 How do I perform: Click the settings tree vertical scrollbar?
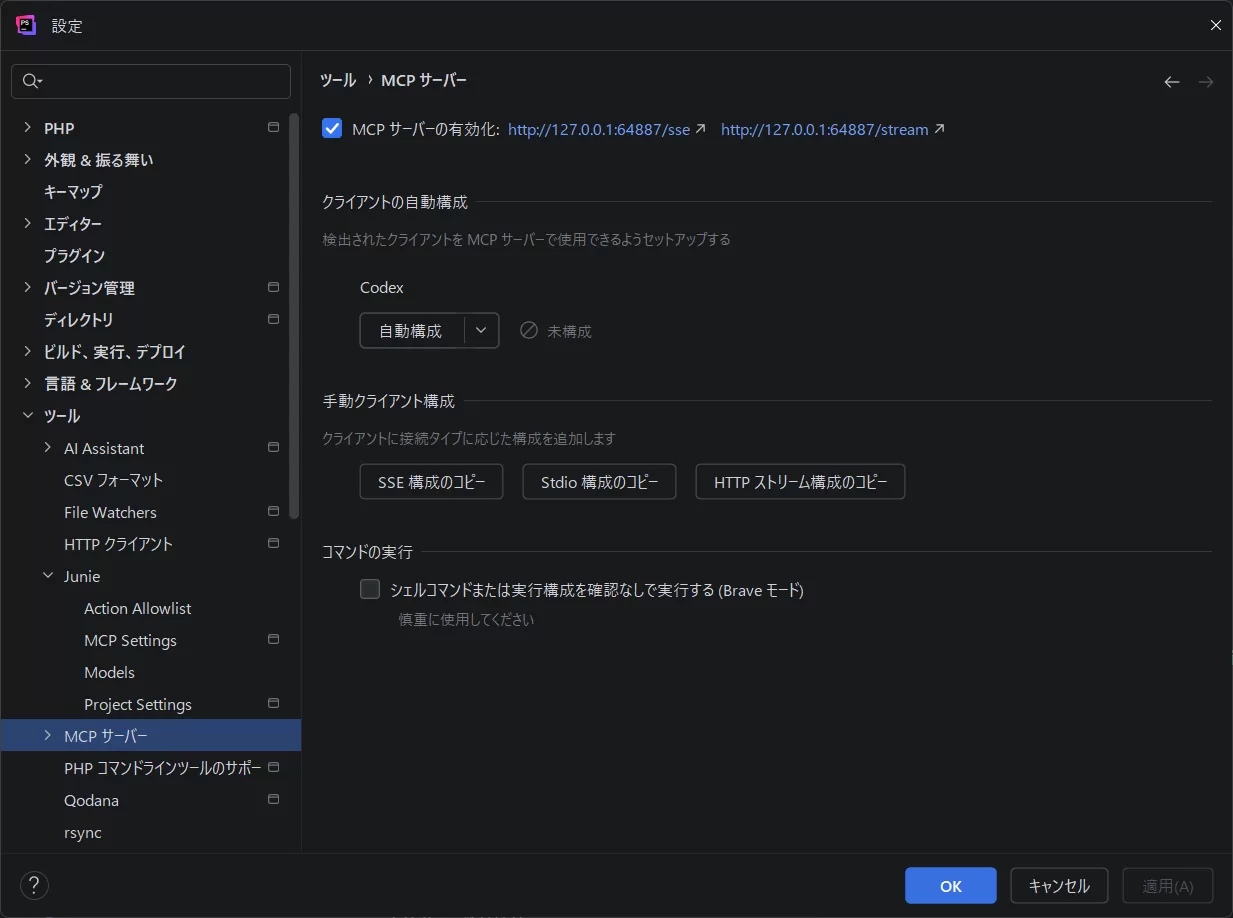click(x=294, y=315)
